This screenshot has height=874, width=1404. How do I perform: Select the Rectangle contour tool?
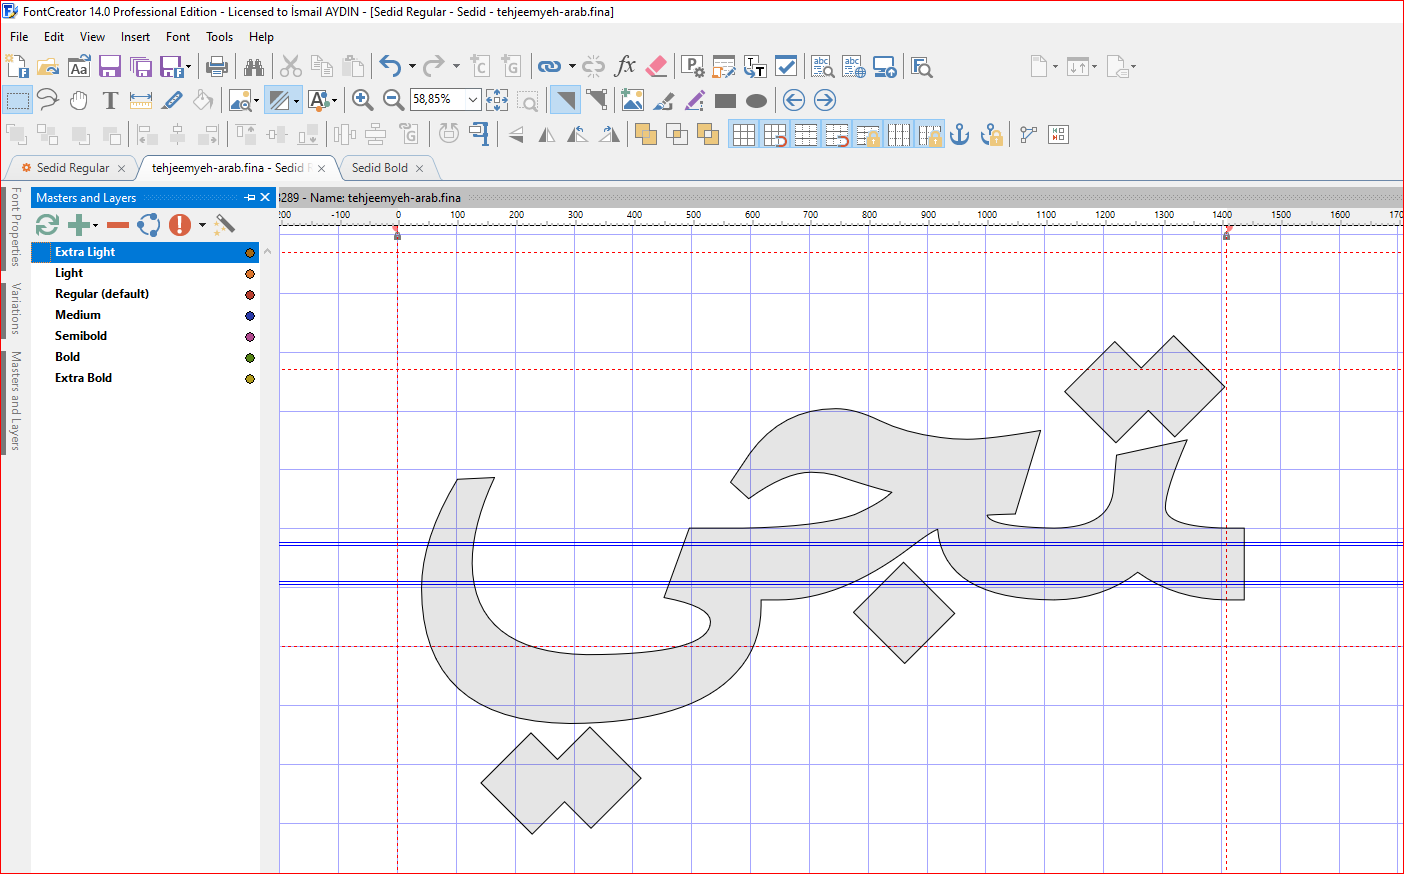tap(726, 100)
